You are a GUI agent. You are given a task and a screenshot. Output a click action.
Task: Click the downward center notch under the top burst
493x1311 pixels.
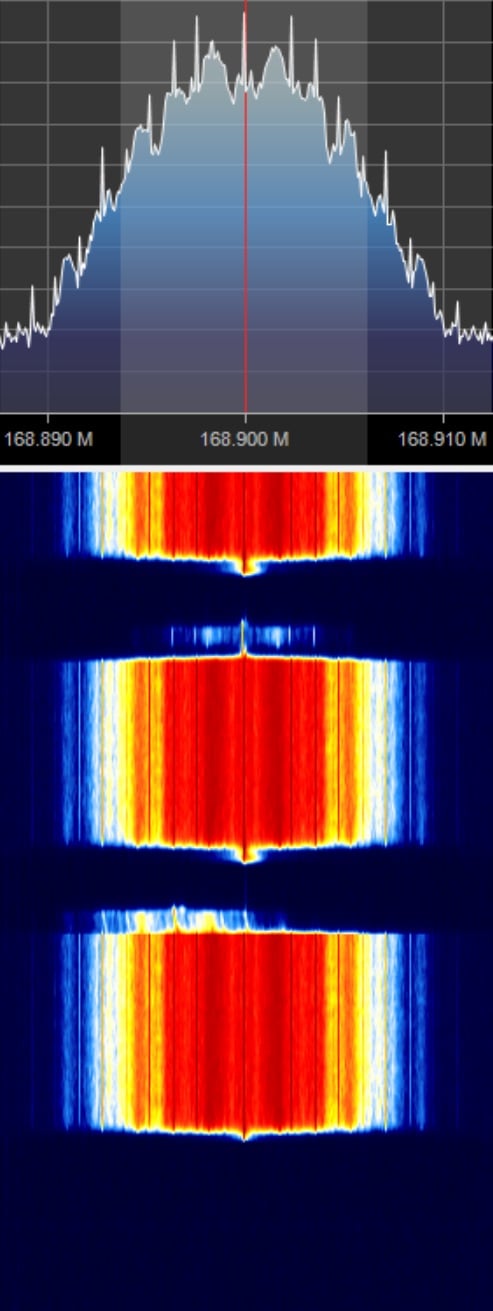247,567
